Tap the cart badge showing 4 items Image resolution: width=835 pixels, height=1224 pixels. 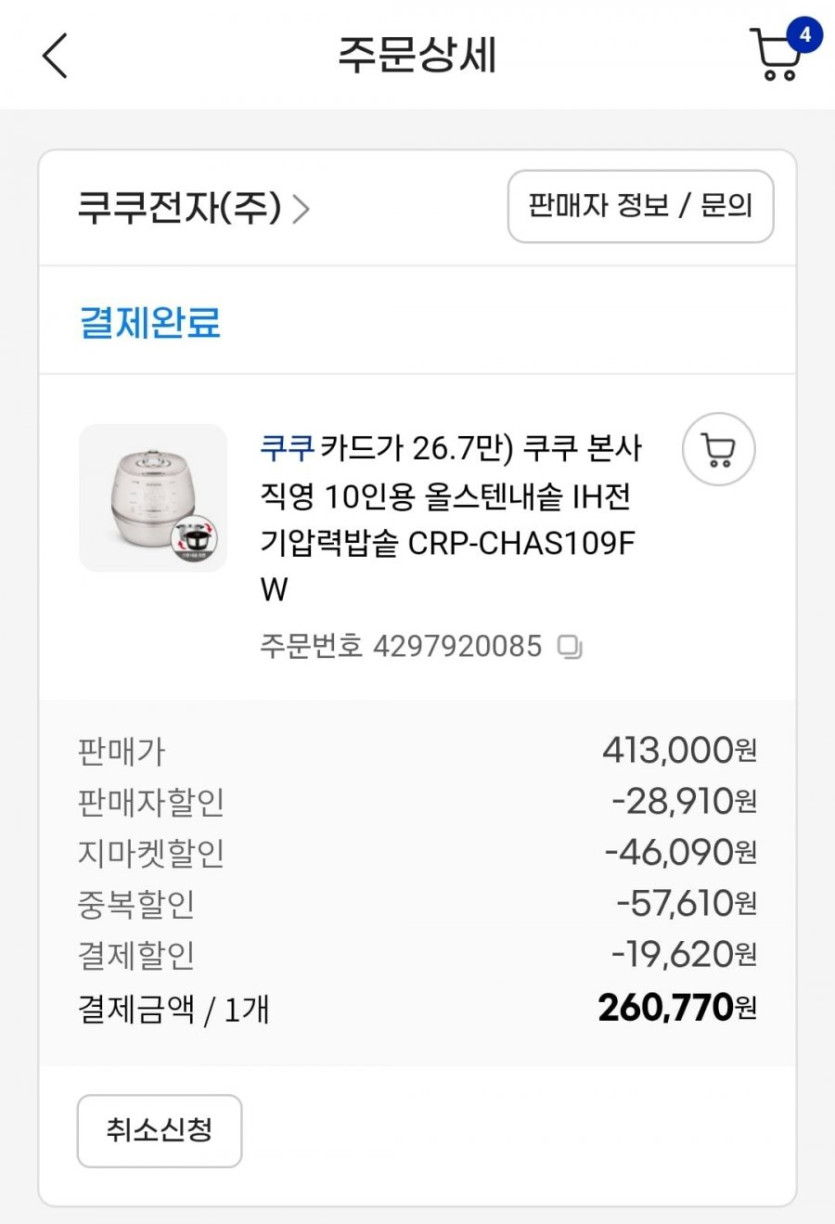[x=803, y=36]
